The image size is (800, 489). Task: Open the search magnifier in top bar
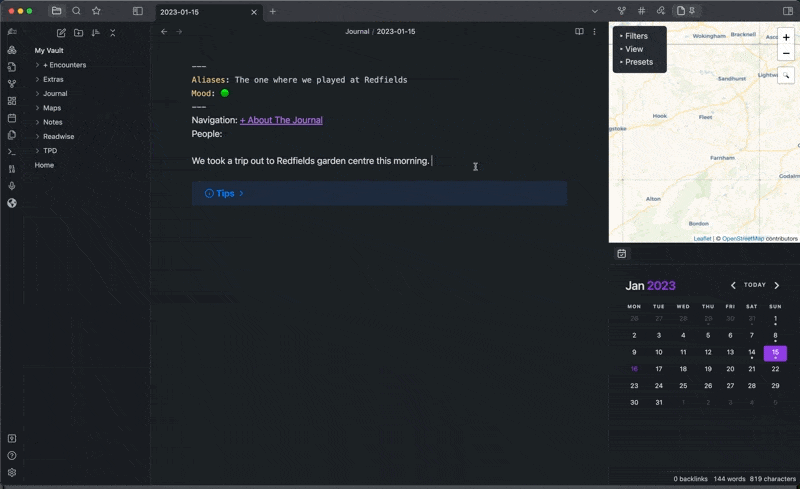click(x=76, y=11)
